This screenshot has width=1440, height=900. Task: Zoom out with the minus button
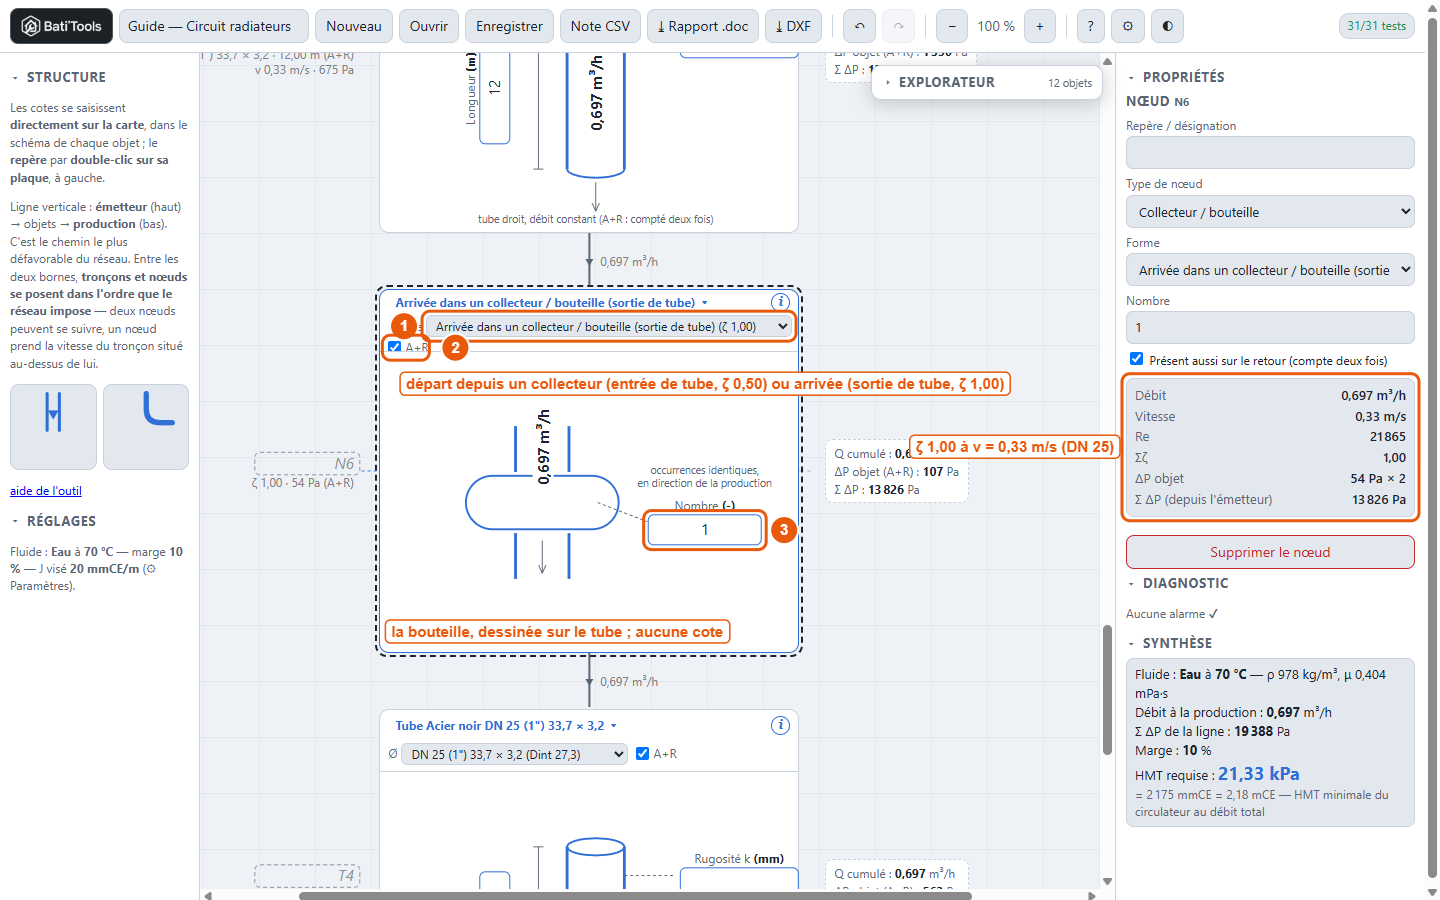click(952, 26)
